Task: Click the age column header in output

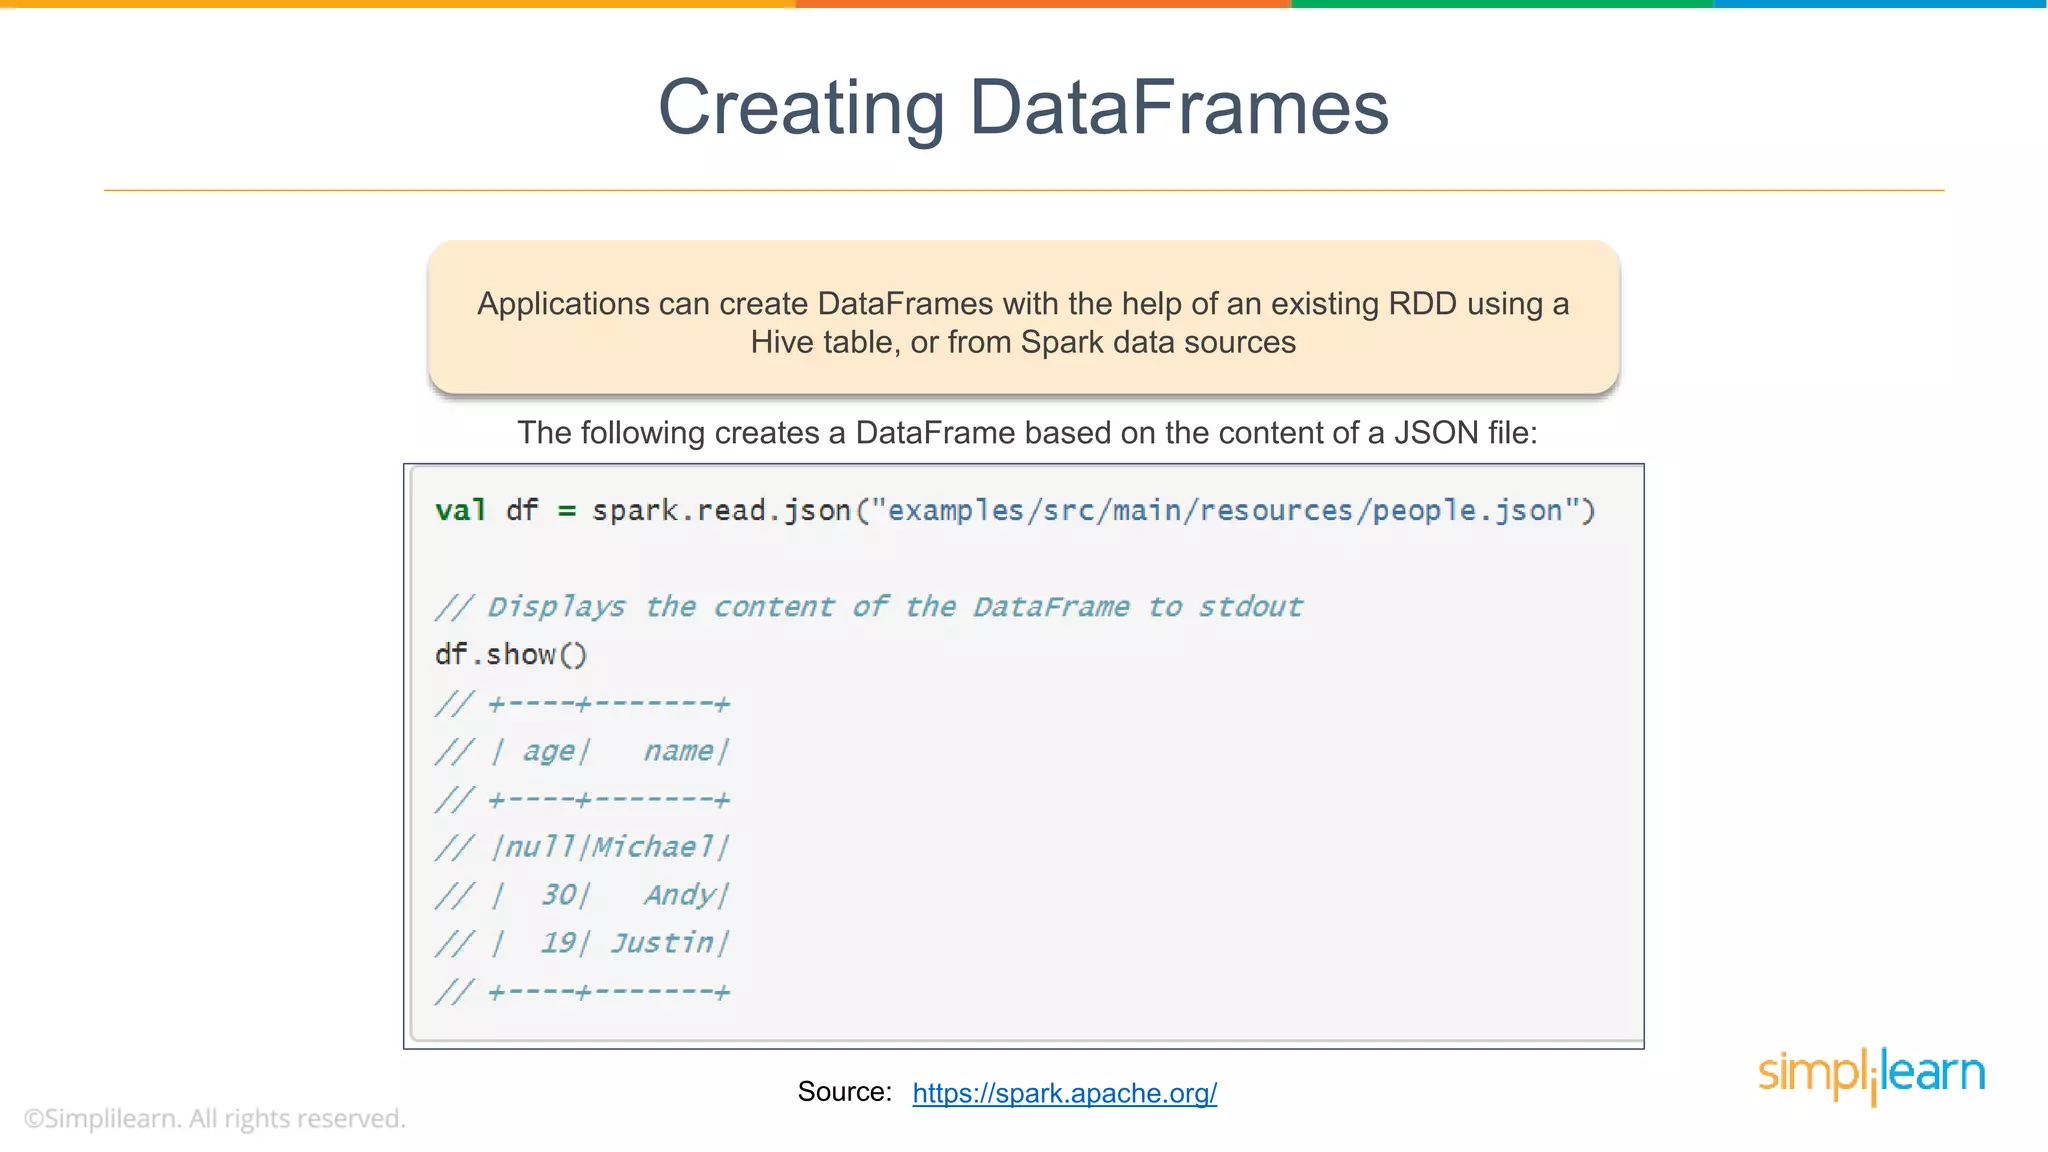Action: [x=548, y=751]
